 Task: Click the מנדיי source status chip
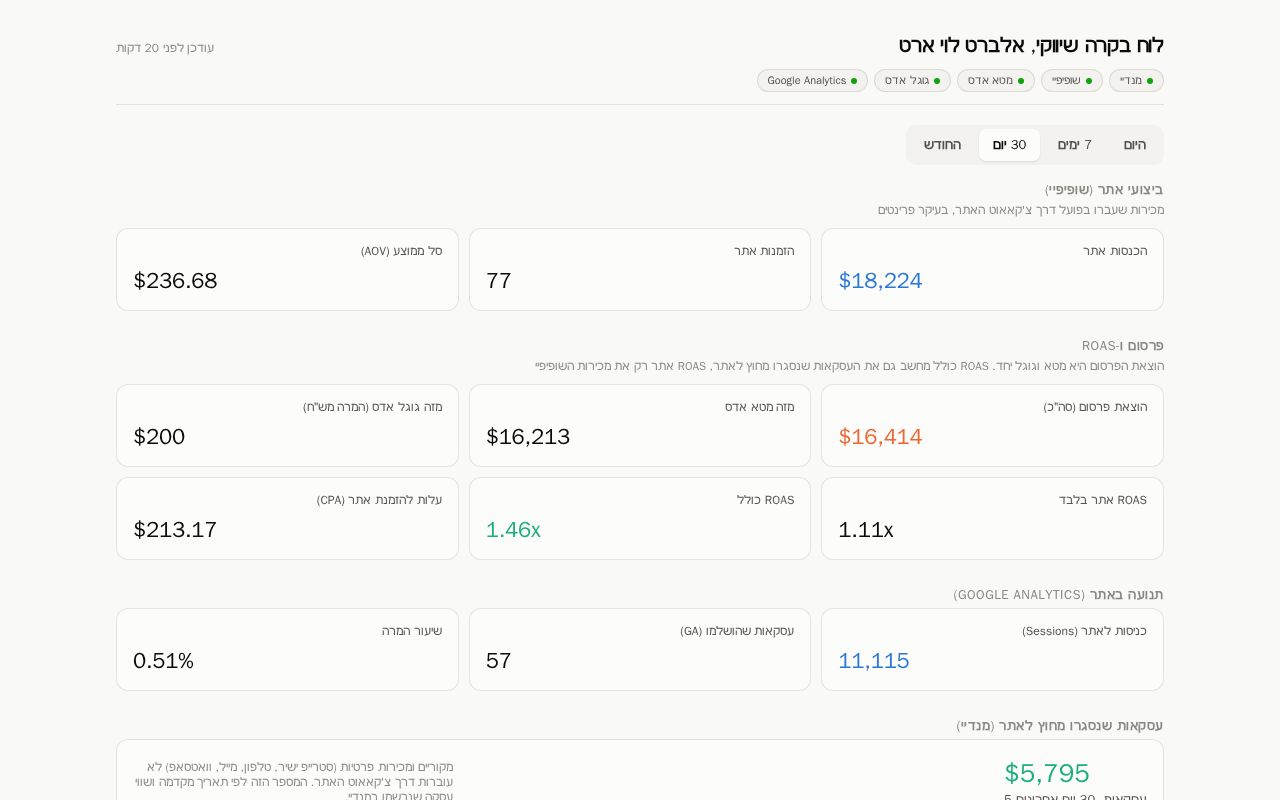coord(1136,81)
